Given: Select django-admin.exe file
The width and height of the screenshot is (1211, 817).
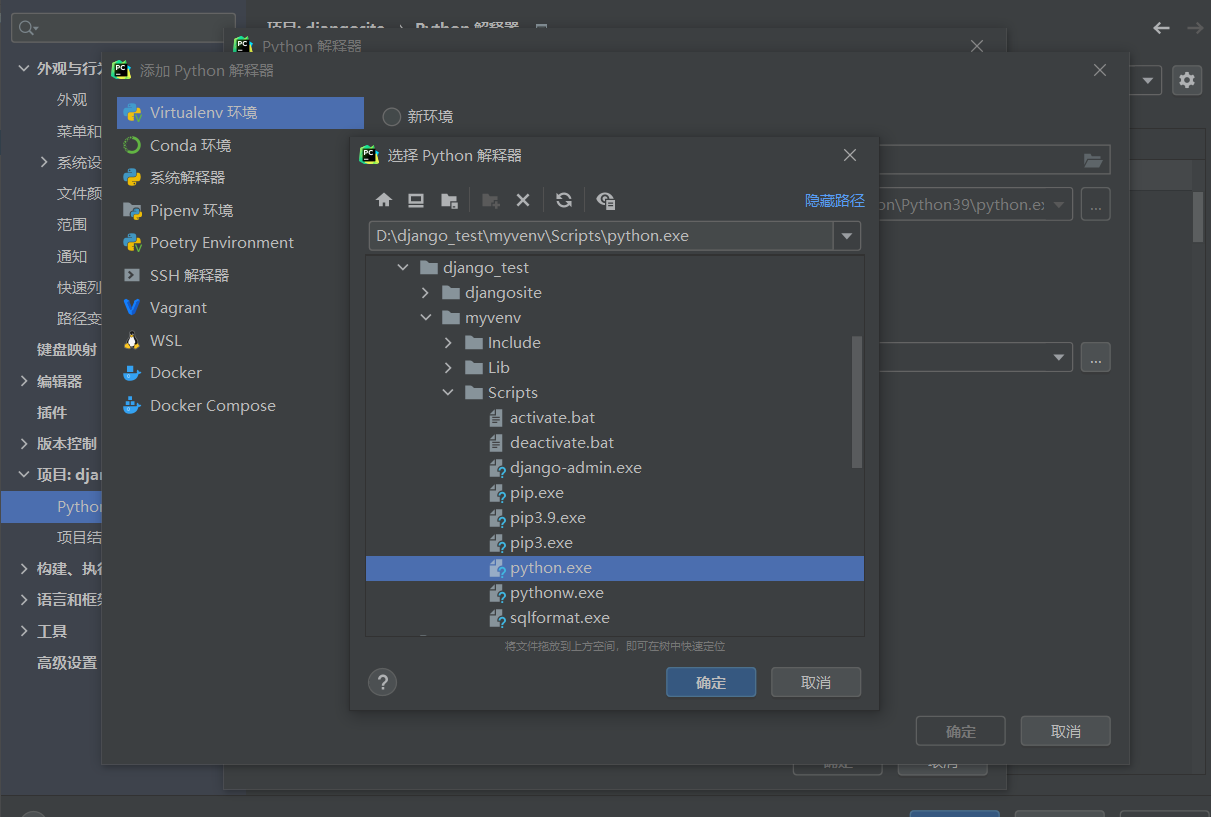Looking at the screenshot, I should coord(575,468).
